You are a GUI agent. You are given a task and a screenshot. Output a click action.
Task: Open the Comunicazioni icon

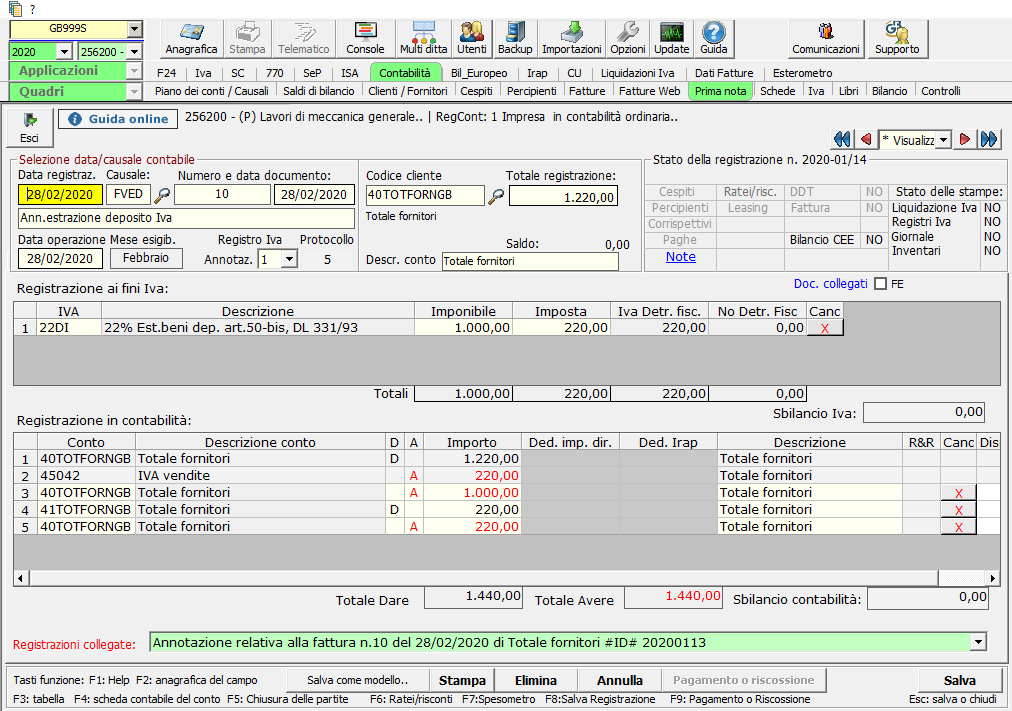click(825, 39)
